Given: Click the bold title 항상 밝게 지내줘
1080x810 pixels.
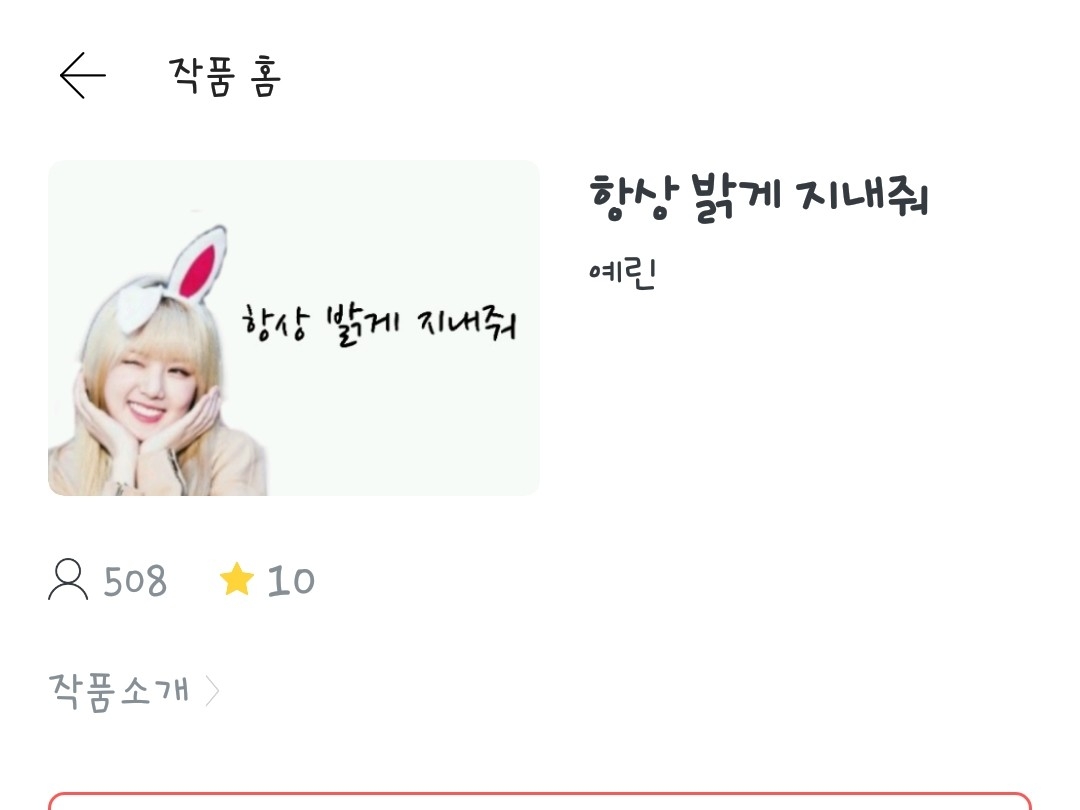Looking at the screenshot, I should click(759, 198).
